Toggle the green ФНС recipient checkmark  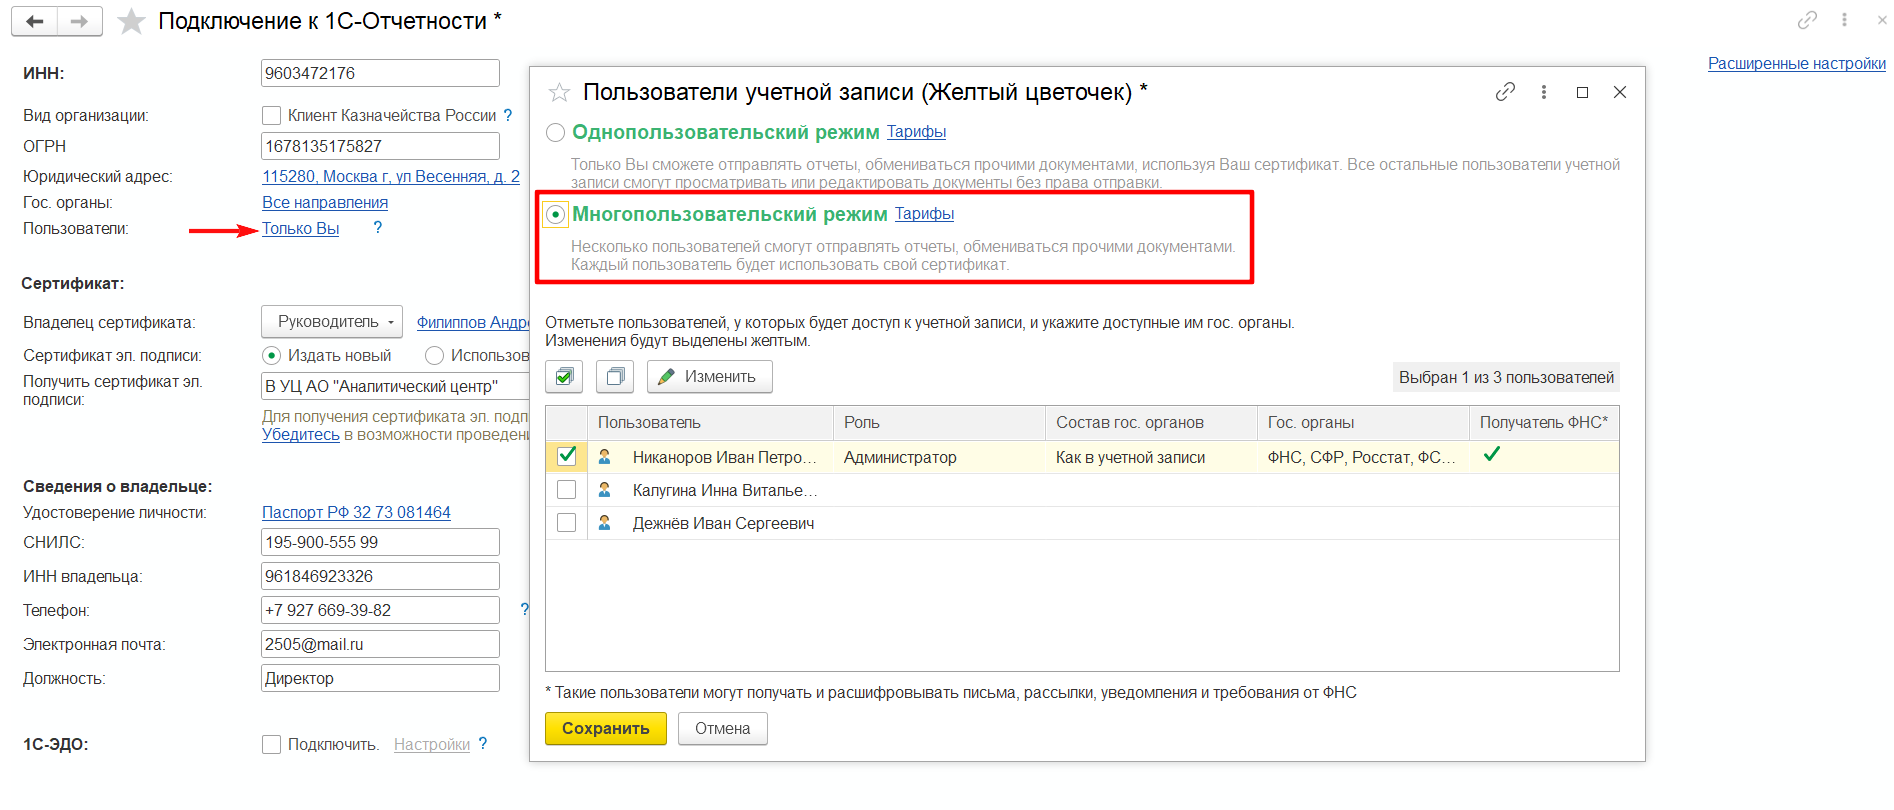pyautogui.click(x=1492, y=455)
